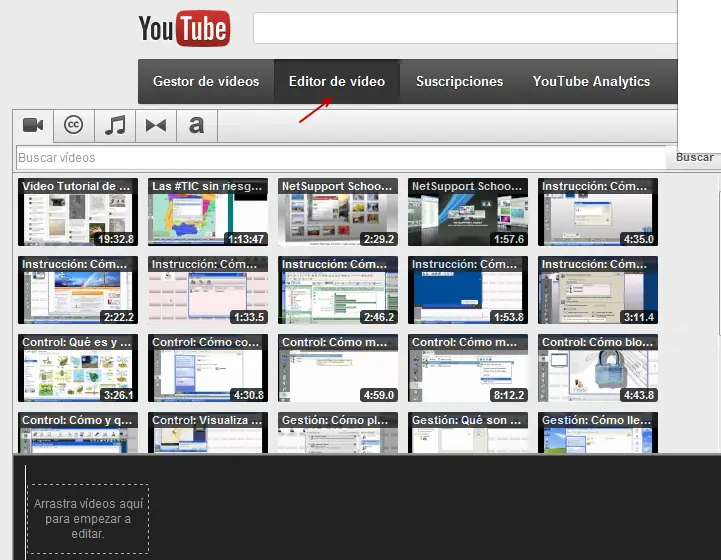
Task: Click the Control: Cómo blo... padlock thumbnail
Action: coord(597,368)
